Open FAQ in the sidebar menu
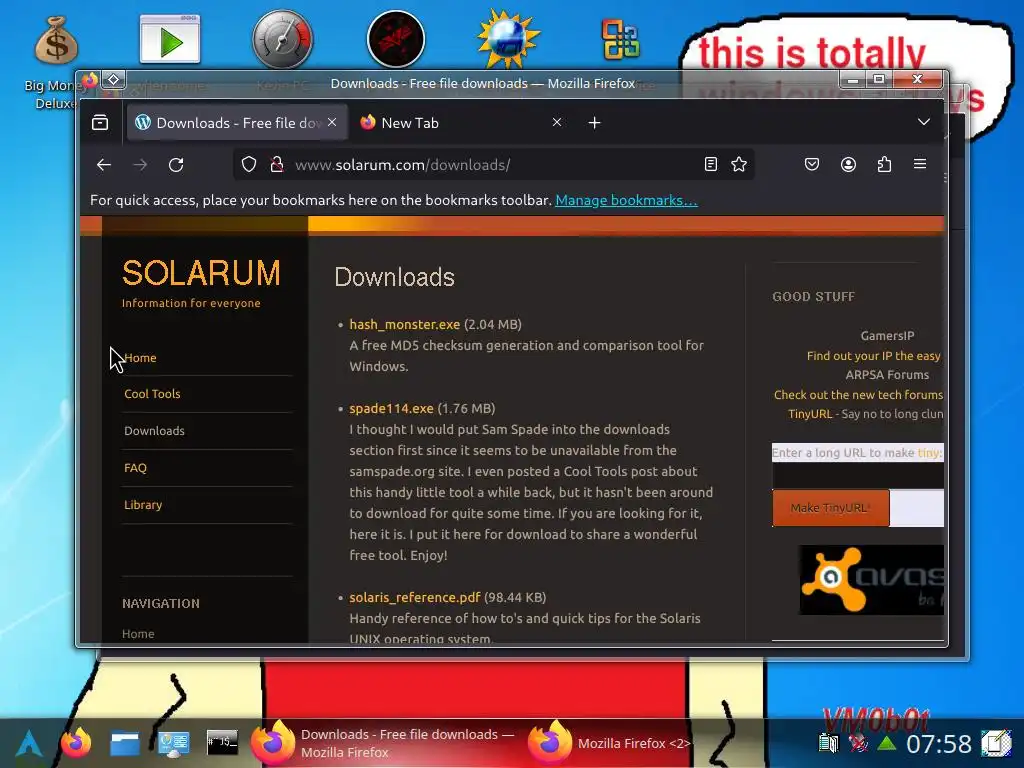This screenshot has height=768, width=1024. pos(135,468)
